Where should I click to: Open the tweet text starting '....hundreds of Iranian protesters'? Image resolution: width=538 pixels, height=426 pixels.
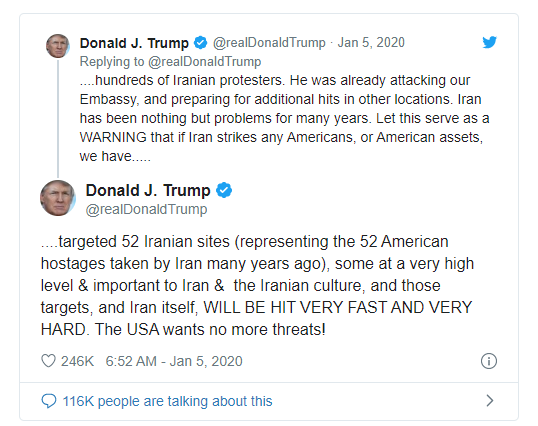click(x=284, y=118)
